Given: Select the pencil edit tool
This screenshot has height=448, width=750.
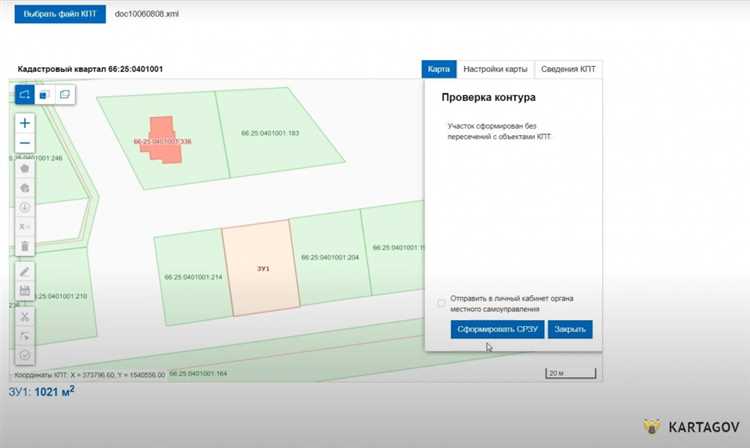Looking at the screenshot, I should click(25, 271).
